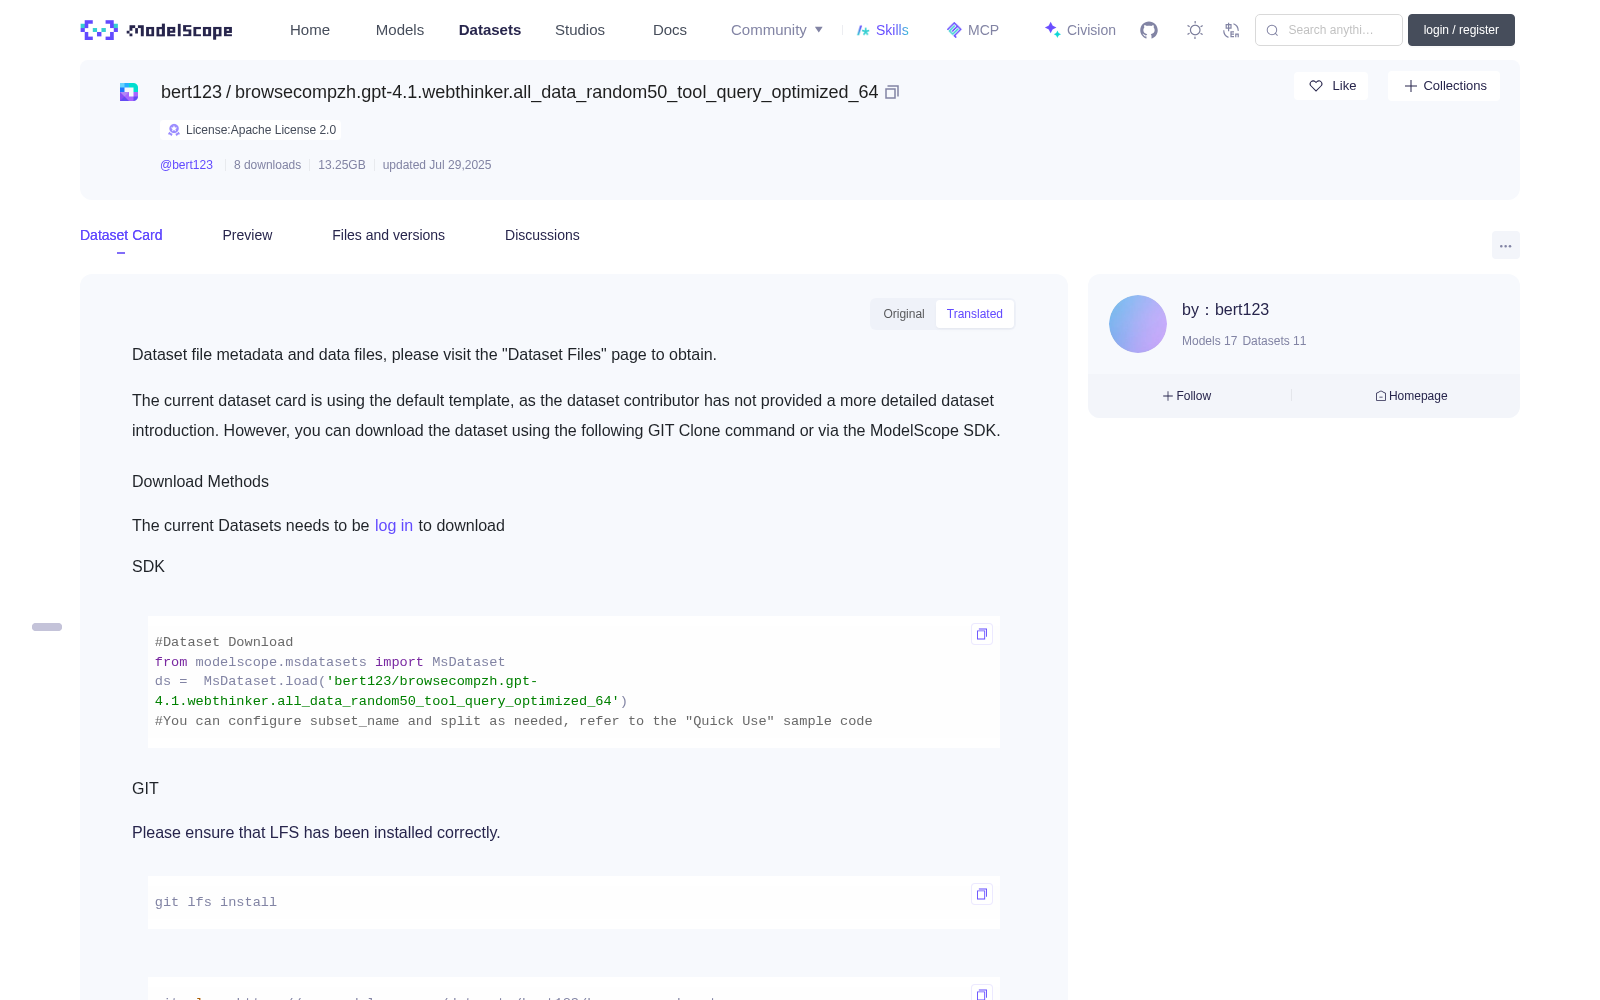Click the bert123 author avatar
1600x1000 pixels.
pyautogui.click(x=1138, y=324)
